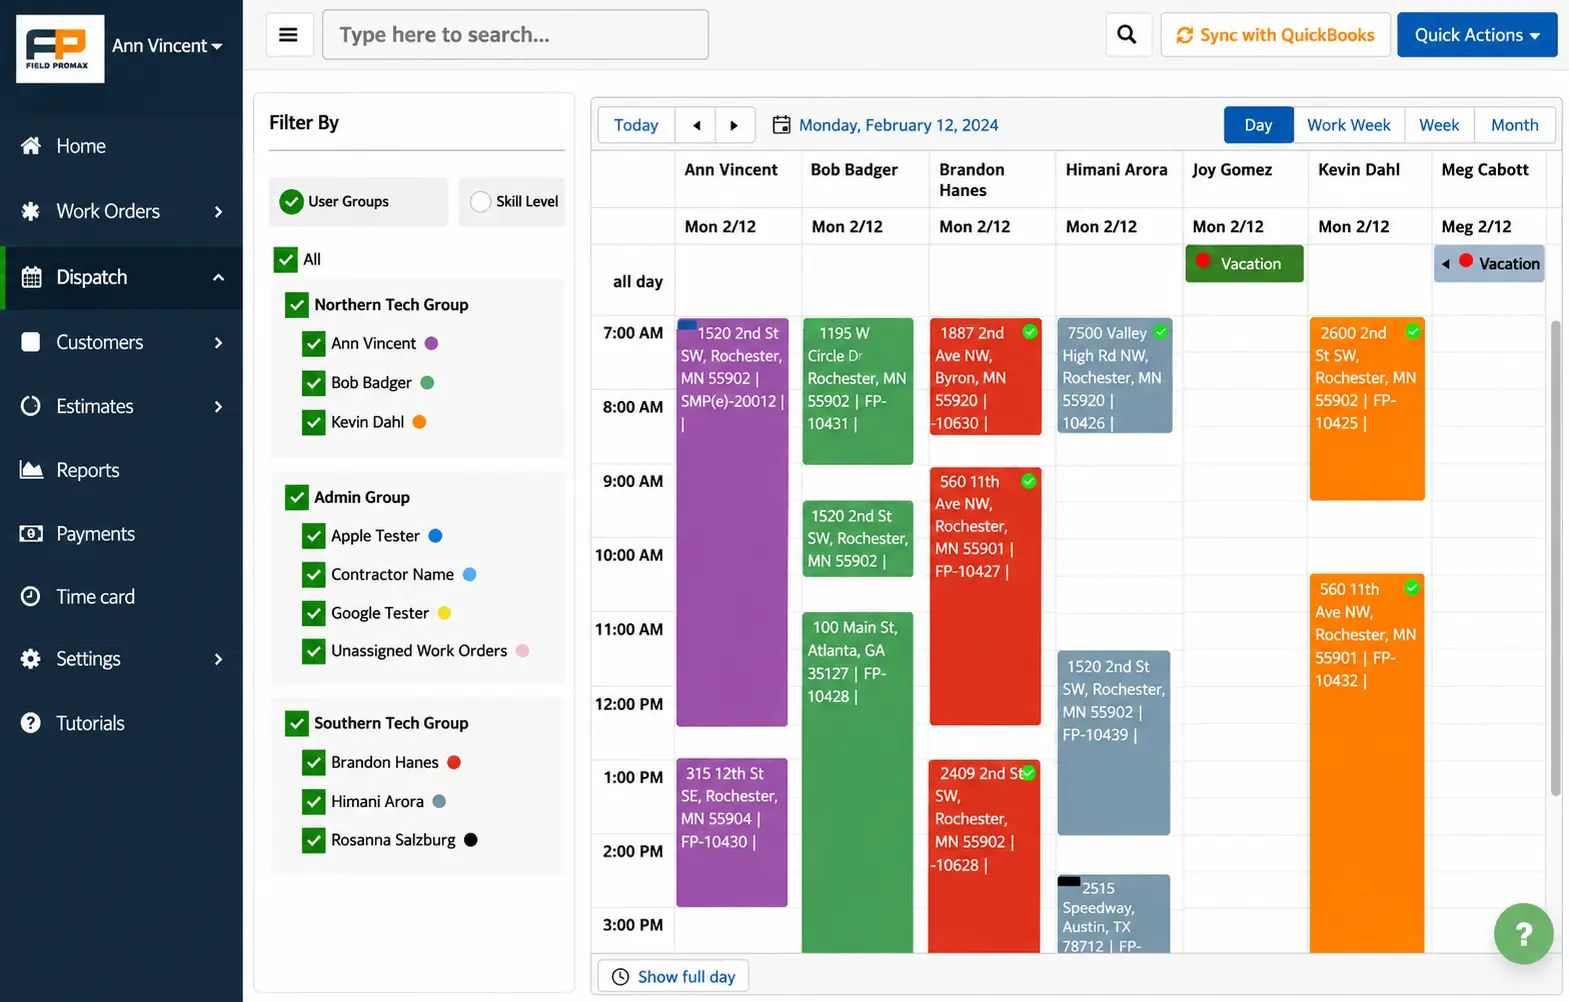Click the Show full day button
This screenshot has width=1569, height=1002.
(673, 977)
